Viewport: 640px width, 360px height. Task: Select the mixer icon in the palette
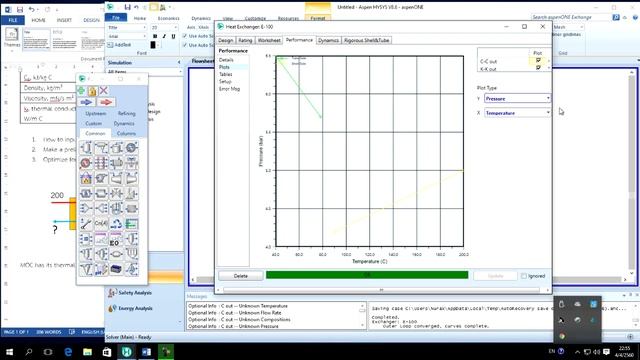point(86,209)
